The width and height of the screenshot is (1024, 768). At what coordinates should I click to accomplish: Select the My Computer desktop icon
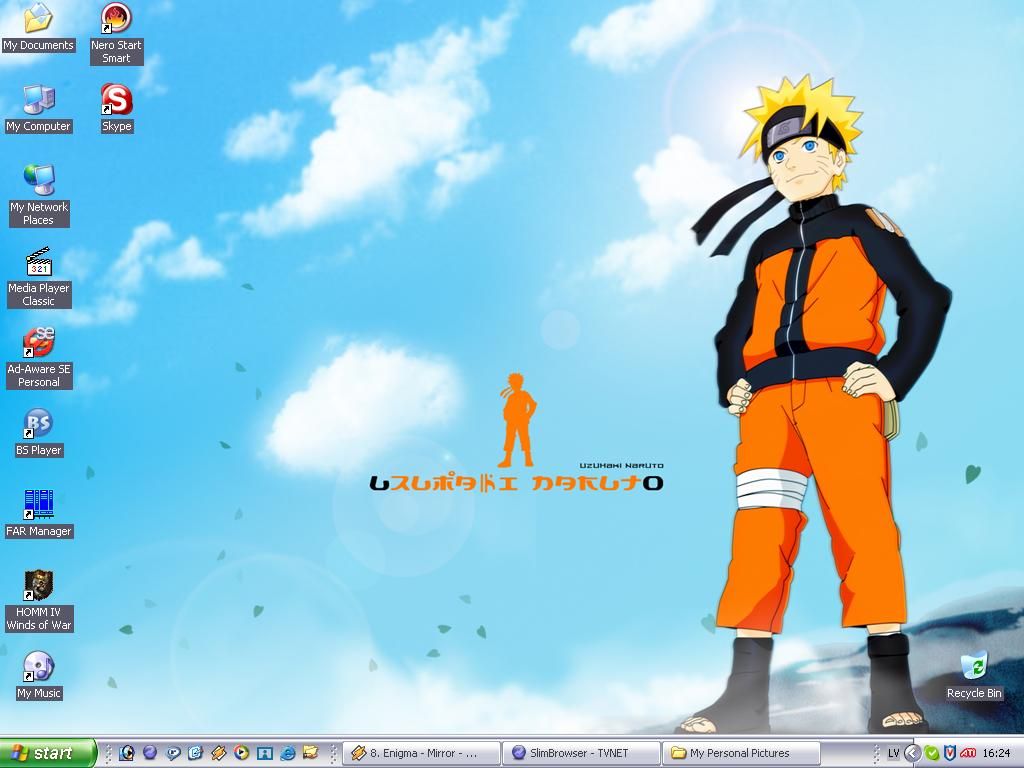pyautogui.click(x=39, y=108)
